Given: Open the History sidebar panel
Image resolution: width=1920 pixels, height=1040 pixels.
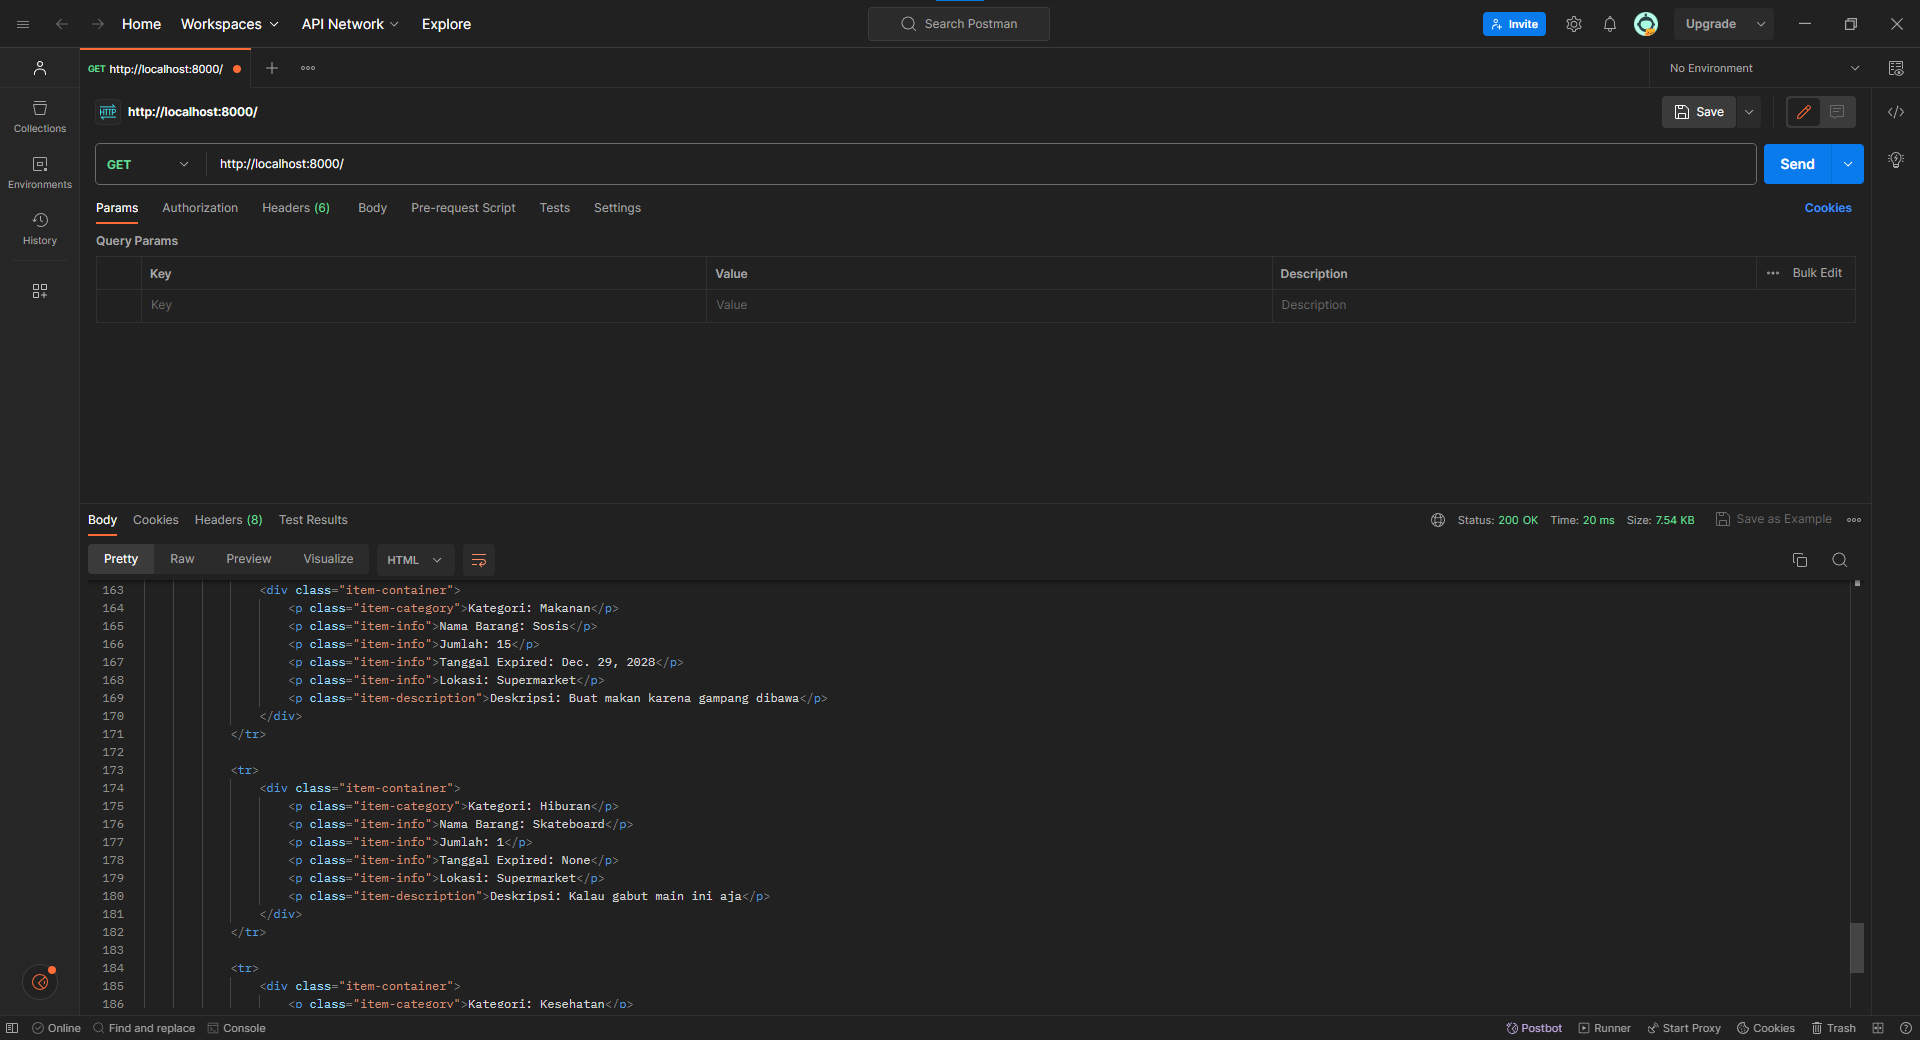Looking at the screenshot, I should 39,228.
